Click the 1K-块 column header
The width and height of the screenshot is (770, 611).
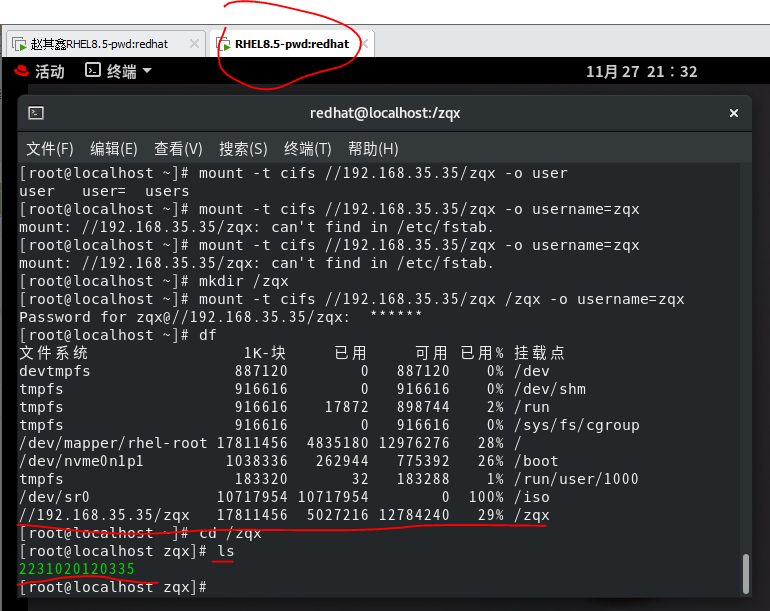[265, 353]
